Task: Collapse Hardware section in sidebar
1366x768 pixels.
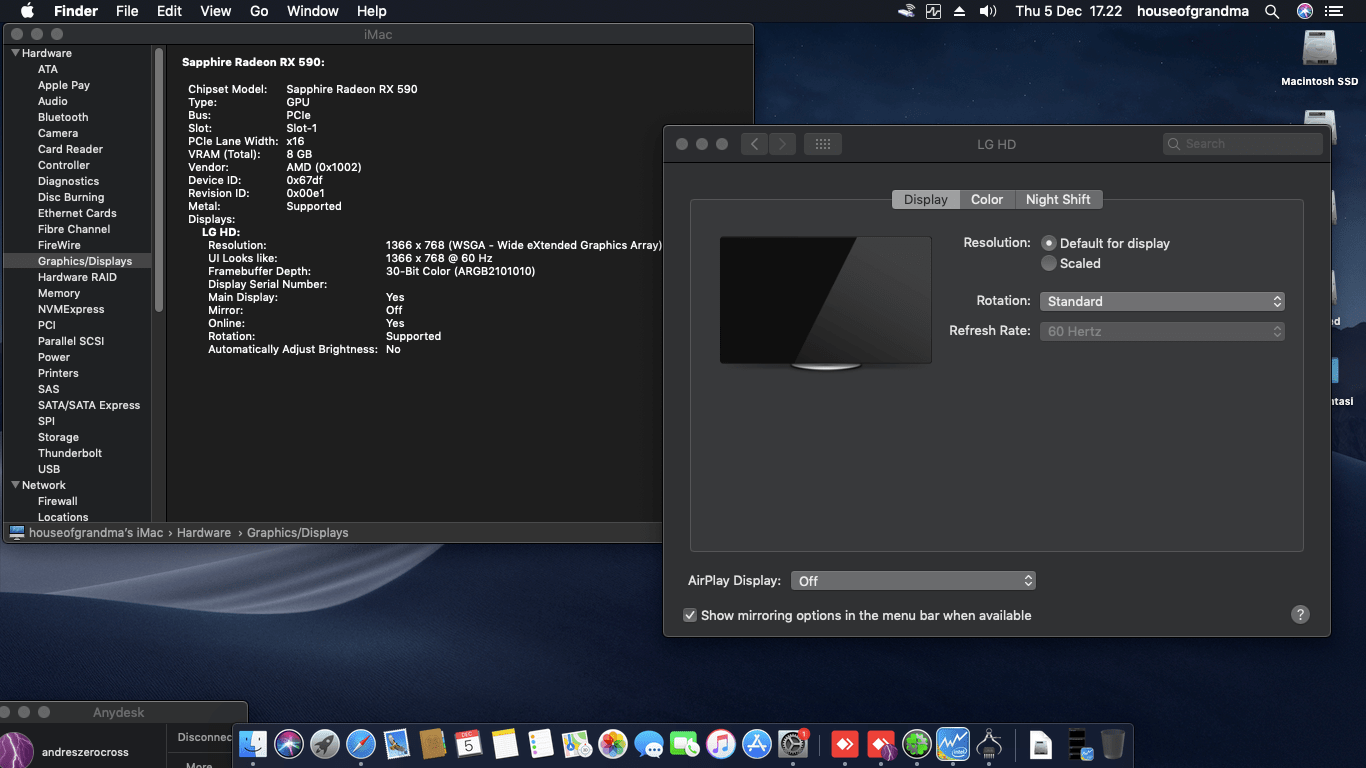Action: coord(15,53)
